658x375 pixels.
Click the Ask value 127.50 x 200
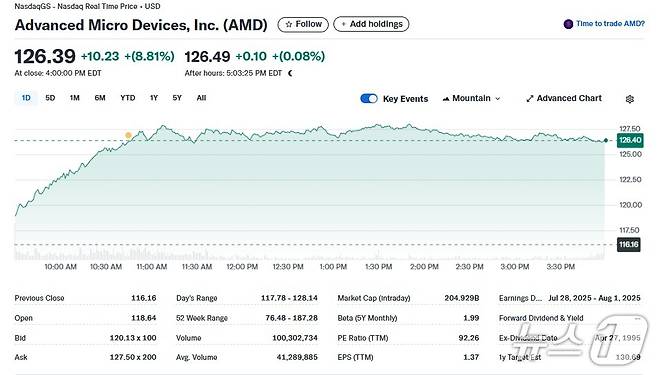click(x=133, y=357)
